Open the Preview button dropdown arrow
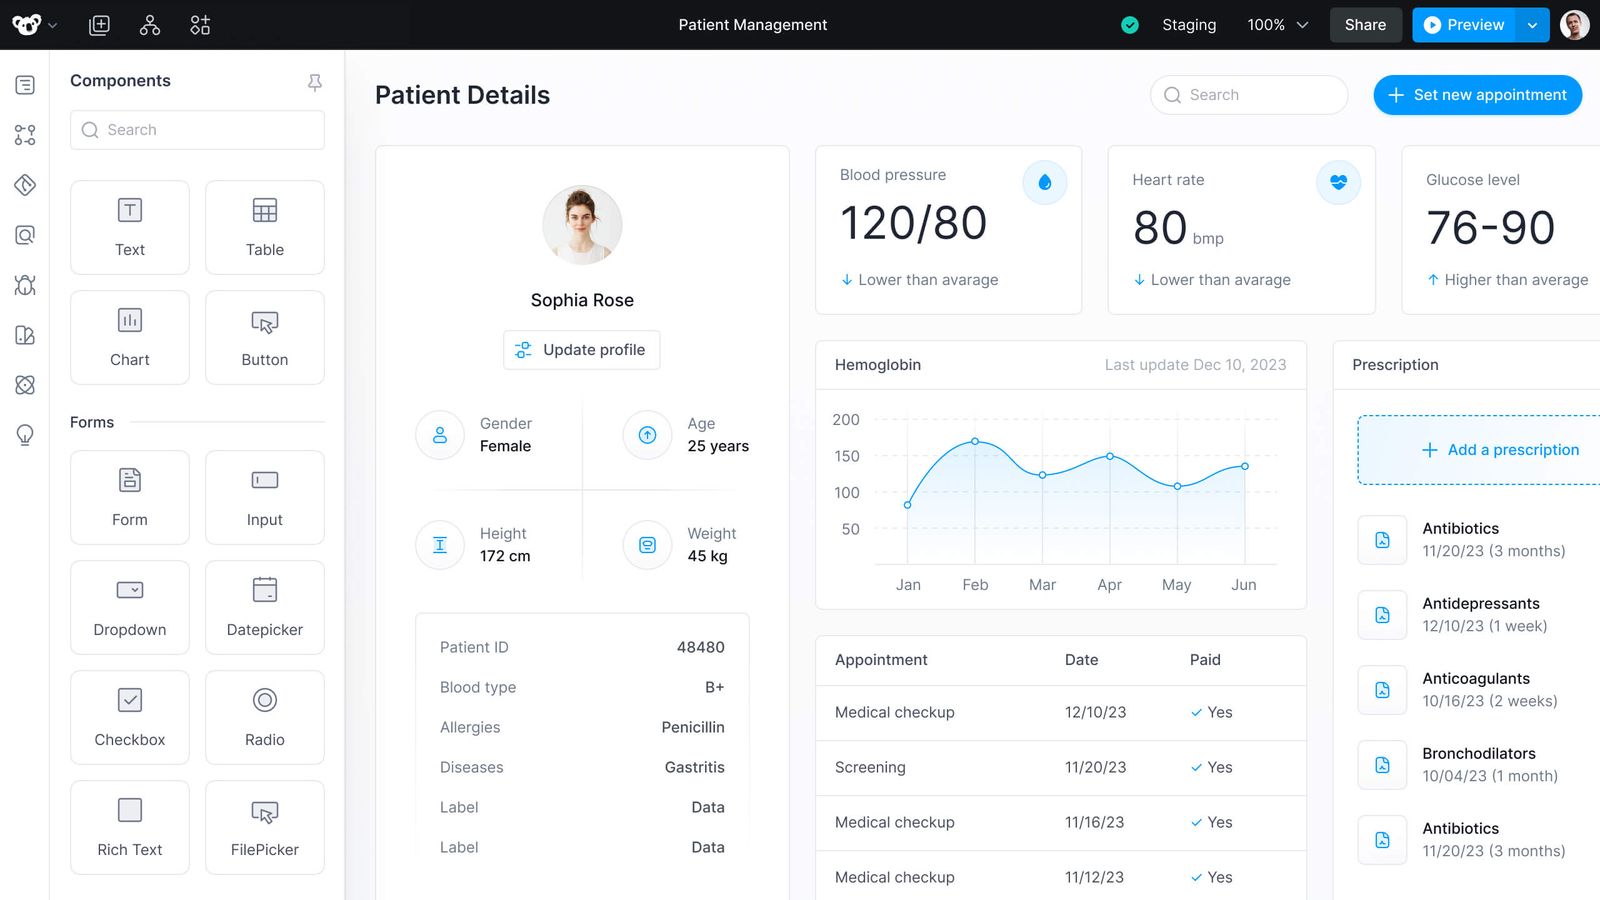This screenshot has height=900, width=1600. point(1533,24)
